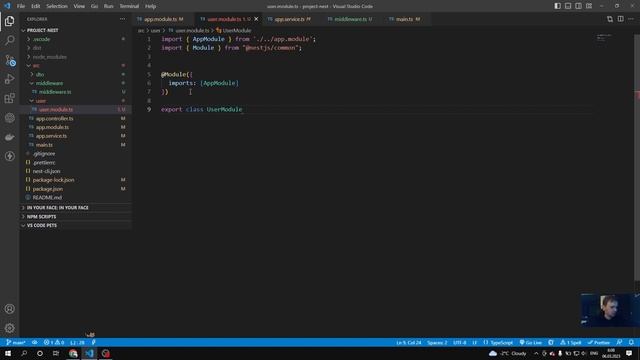Open the Explorer view in activity bar

[x=9, y=21]
